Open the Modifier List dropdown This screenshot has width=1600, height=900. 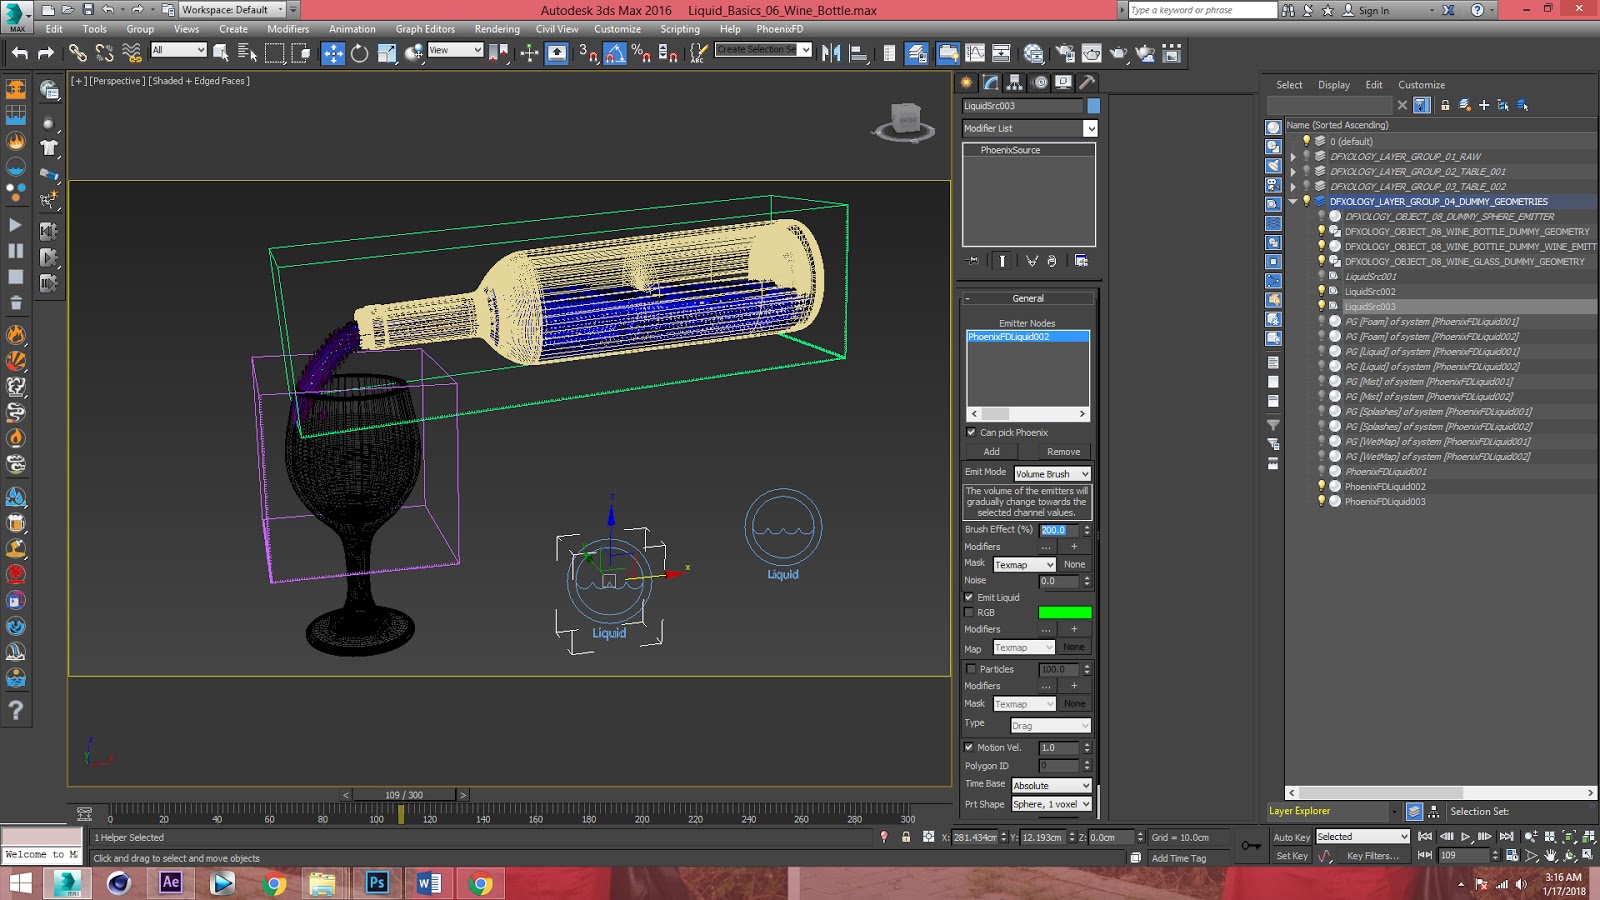click(1089, 128)
